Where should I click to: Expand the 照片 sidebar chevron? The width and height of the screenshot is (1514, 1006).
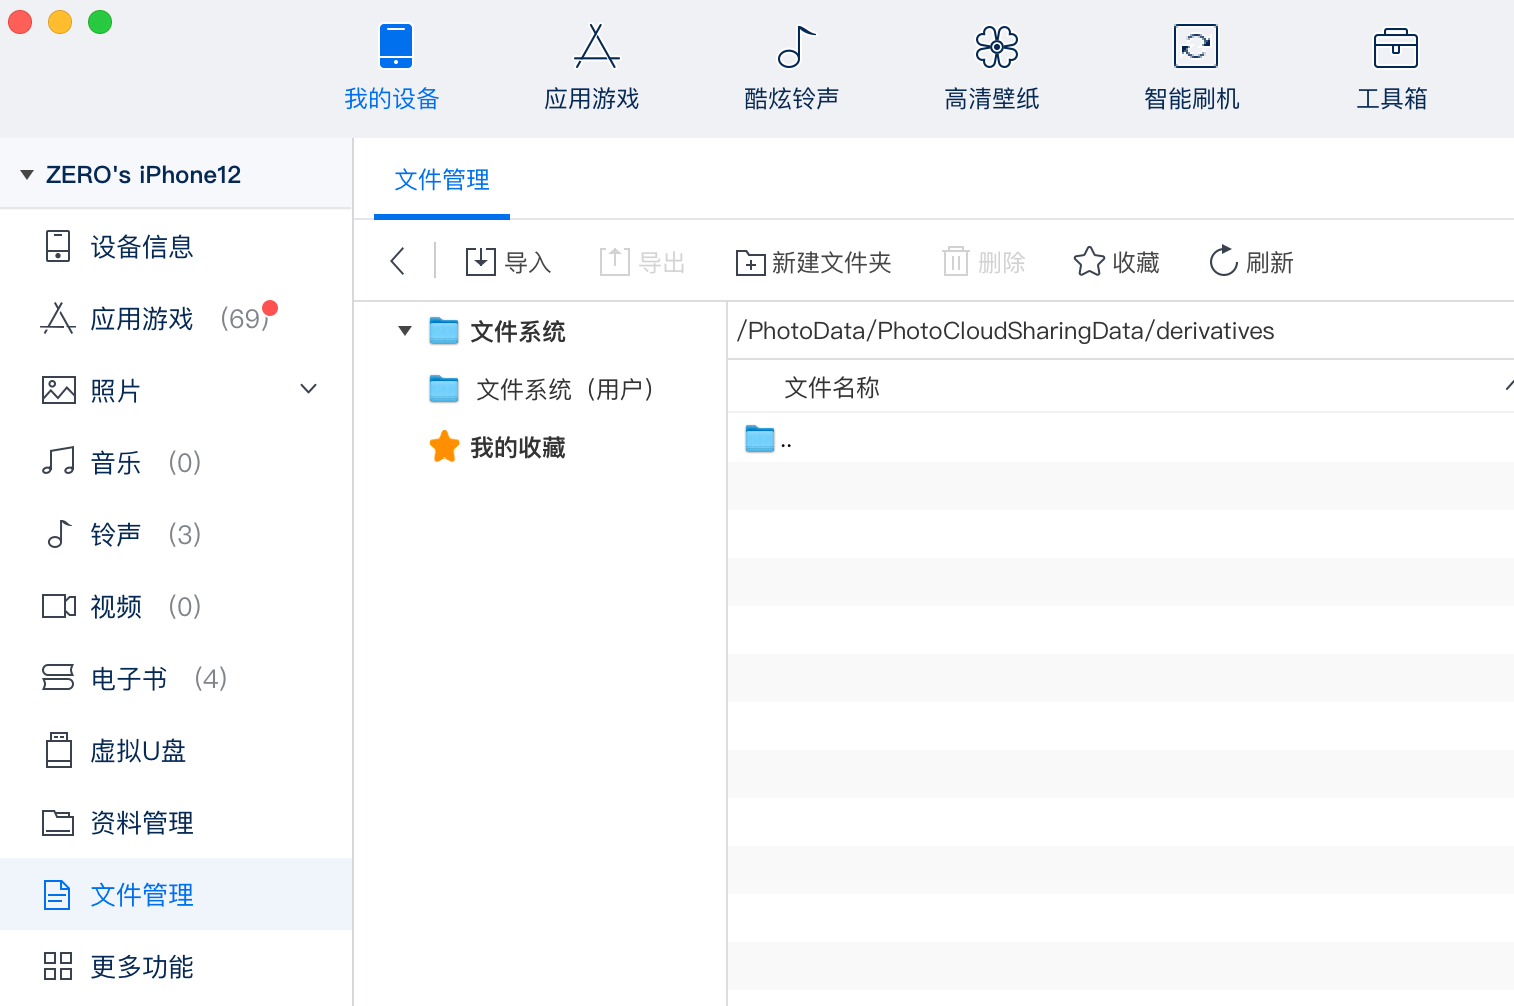pos(309,389)
